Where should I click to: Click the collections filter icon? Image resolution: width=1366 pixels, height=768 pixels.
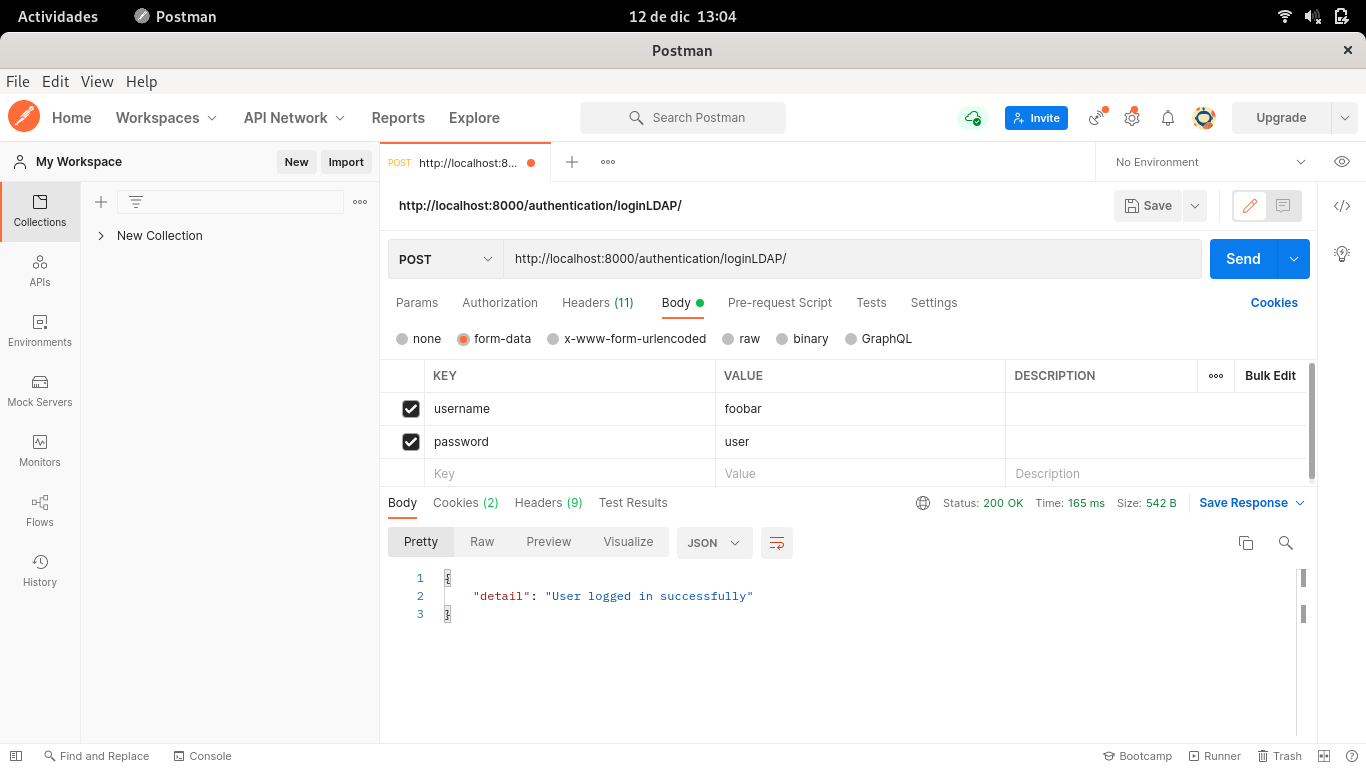pos(136,202)
